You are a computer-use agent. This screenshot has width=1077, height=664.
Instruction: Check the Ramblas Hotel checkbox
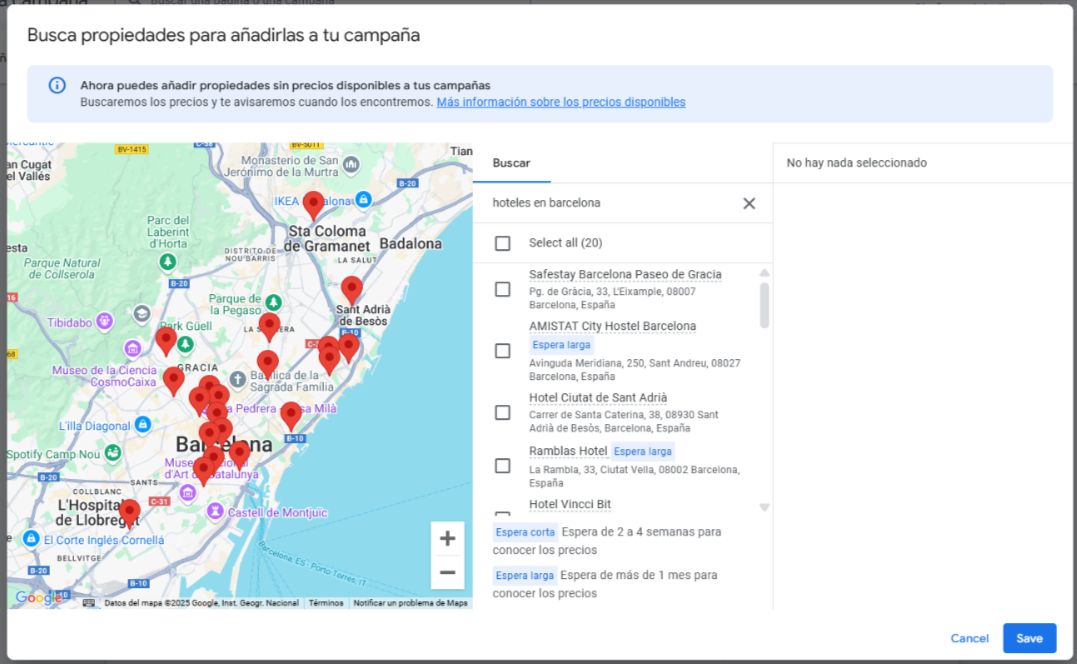click(503, 466)
